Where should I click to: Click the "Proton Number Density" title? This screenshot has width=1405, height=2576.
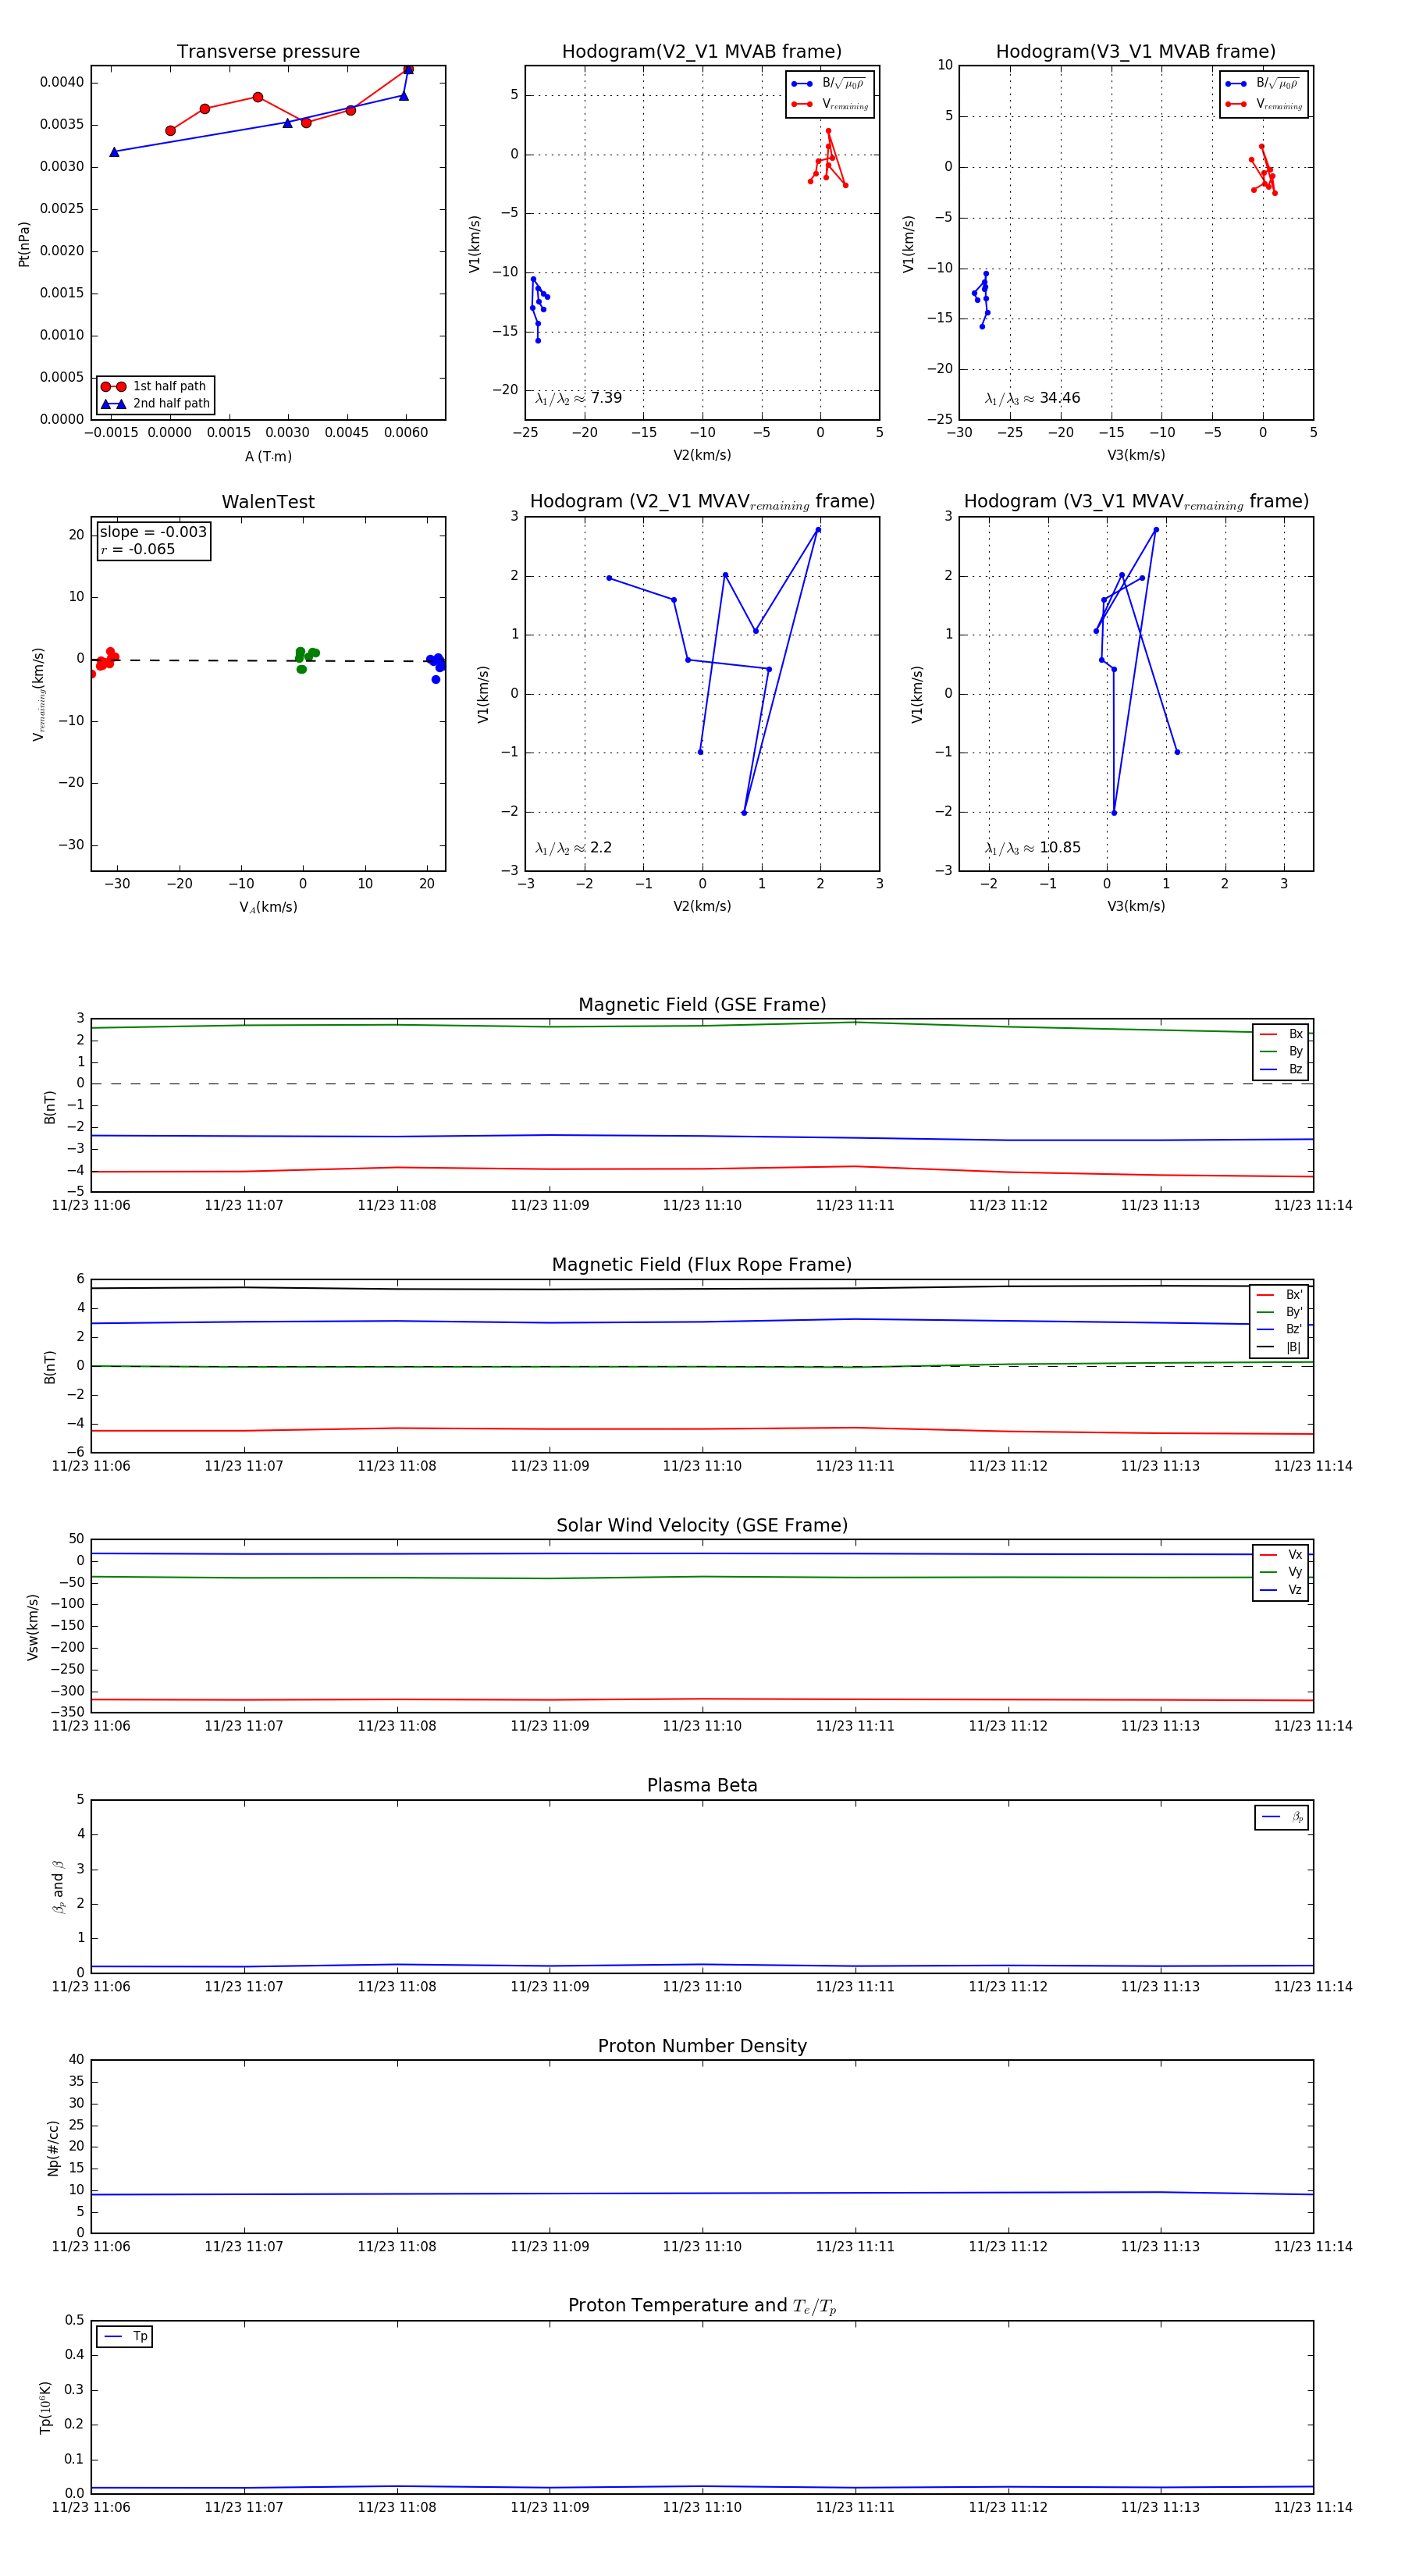[702, 2046]
